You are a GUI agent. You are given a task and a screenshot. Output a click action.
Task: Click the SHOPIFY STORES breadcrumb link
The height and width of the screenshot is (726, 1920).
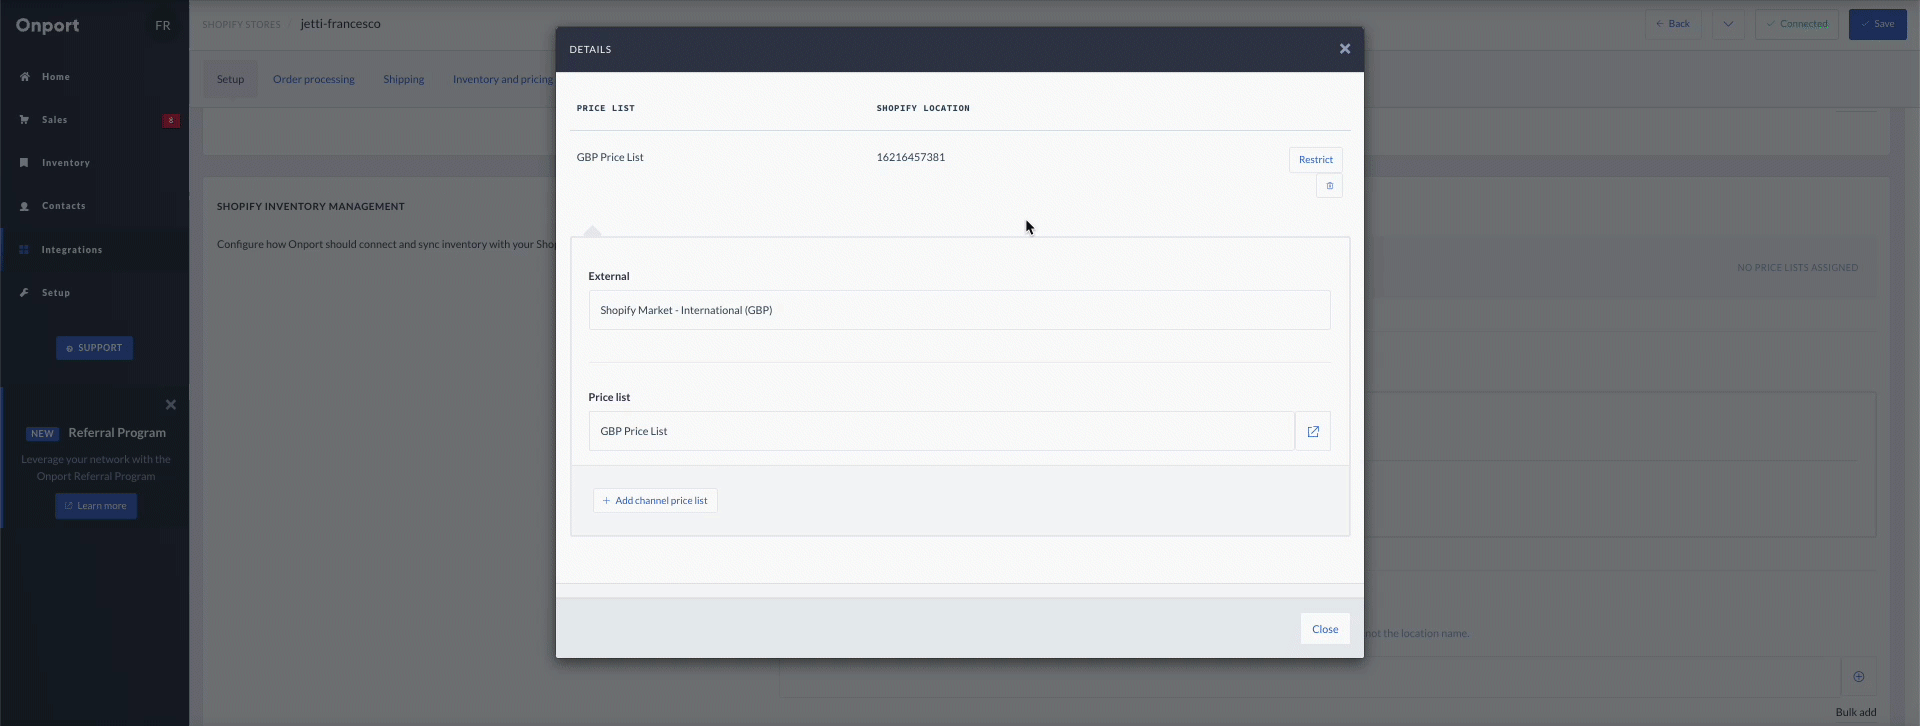click(x=241, y=24)
